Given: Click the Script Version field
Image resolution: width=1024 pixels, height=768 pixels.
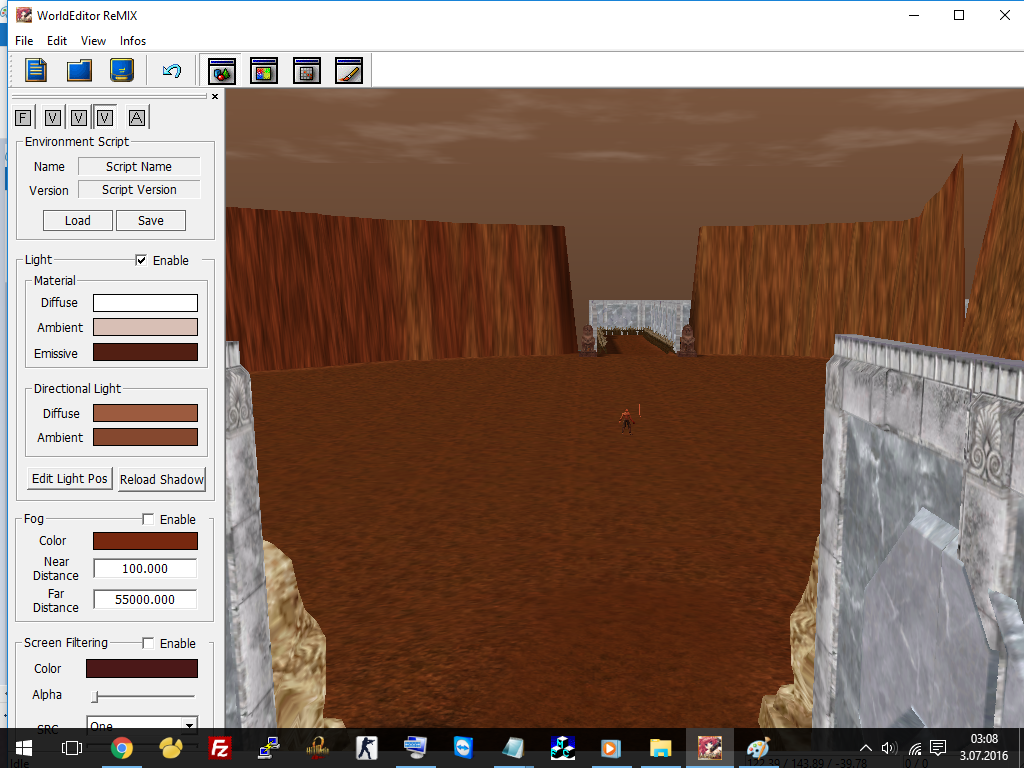Looking at the screenshot, I should tap(139, 189).
